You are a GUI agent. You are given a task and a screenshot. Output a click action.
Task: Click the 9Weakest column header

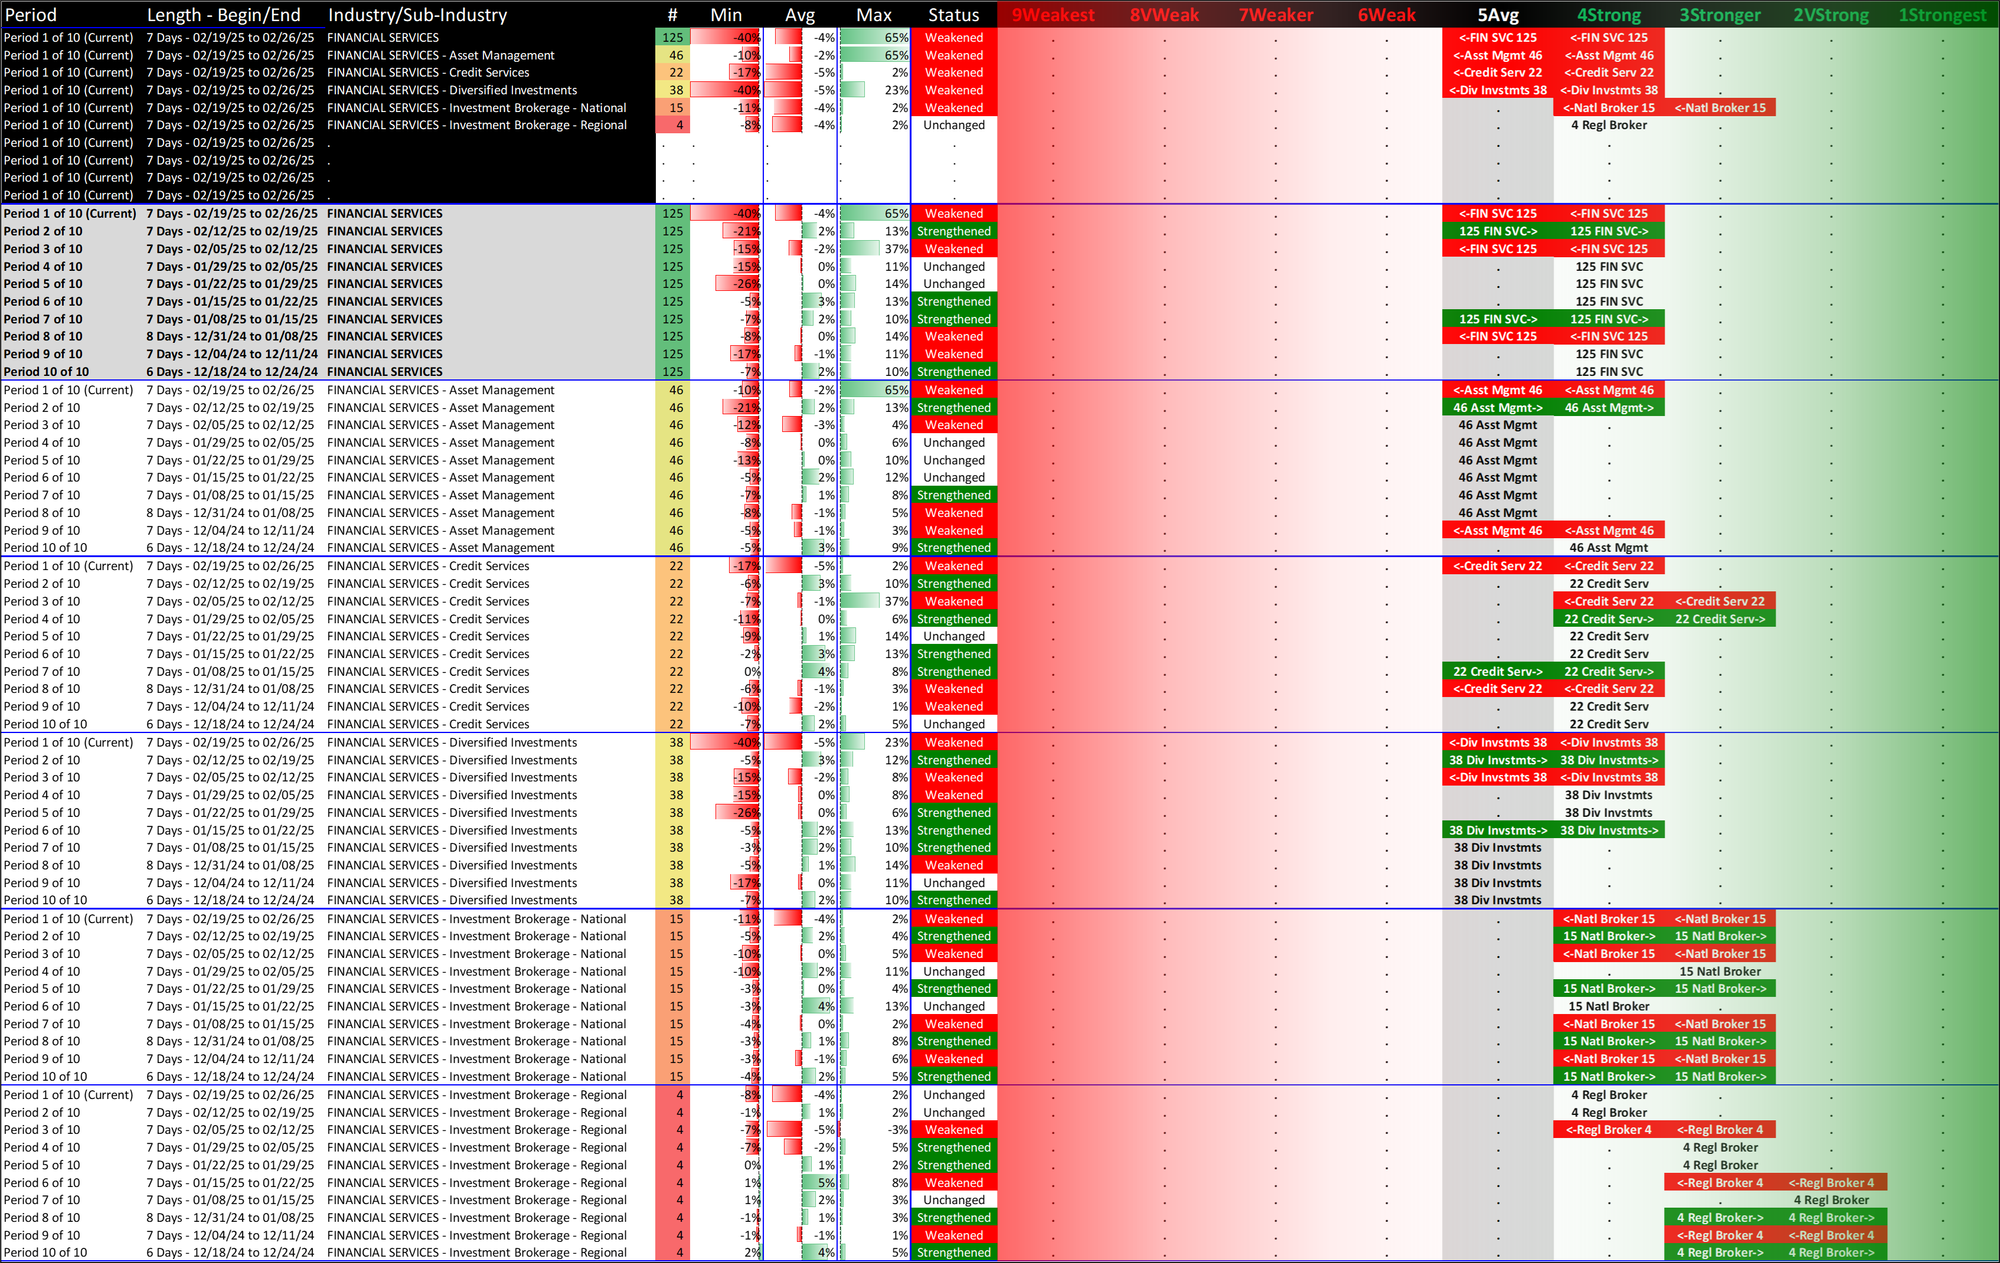(1053, 15)
